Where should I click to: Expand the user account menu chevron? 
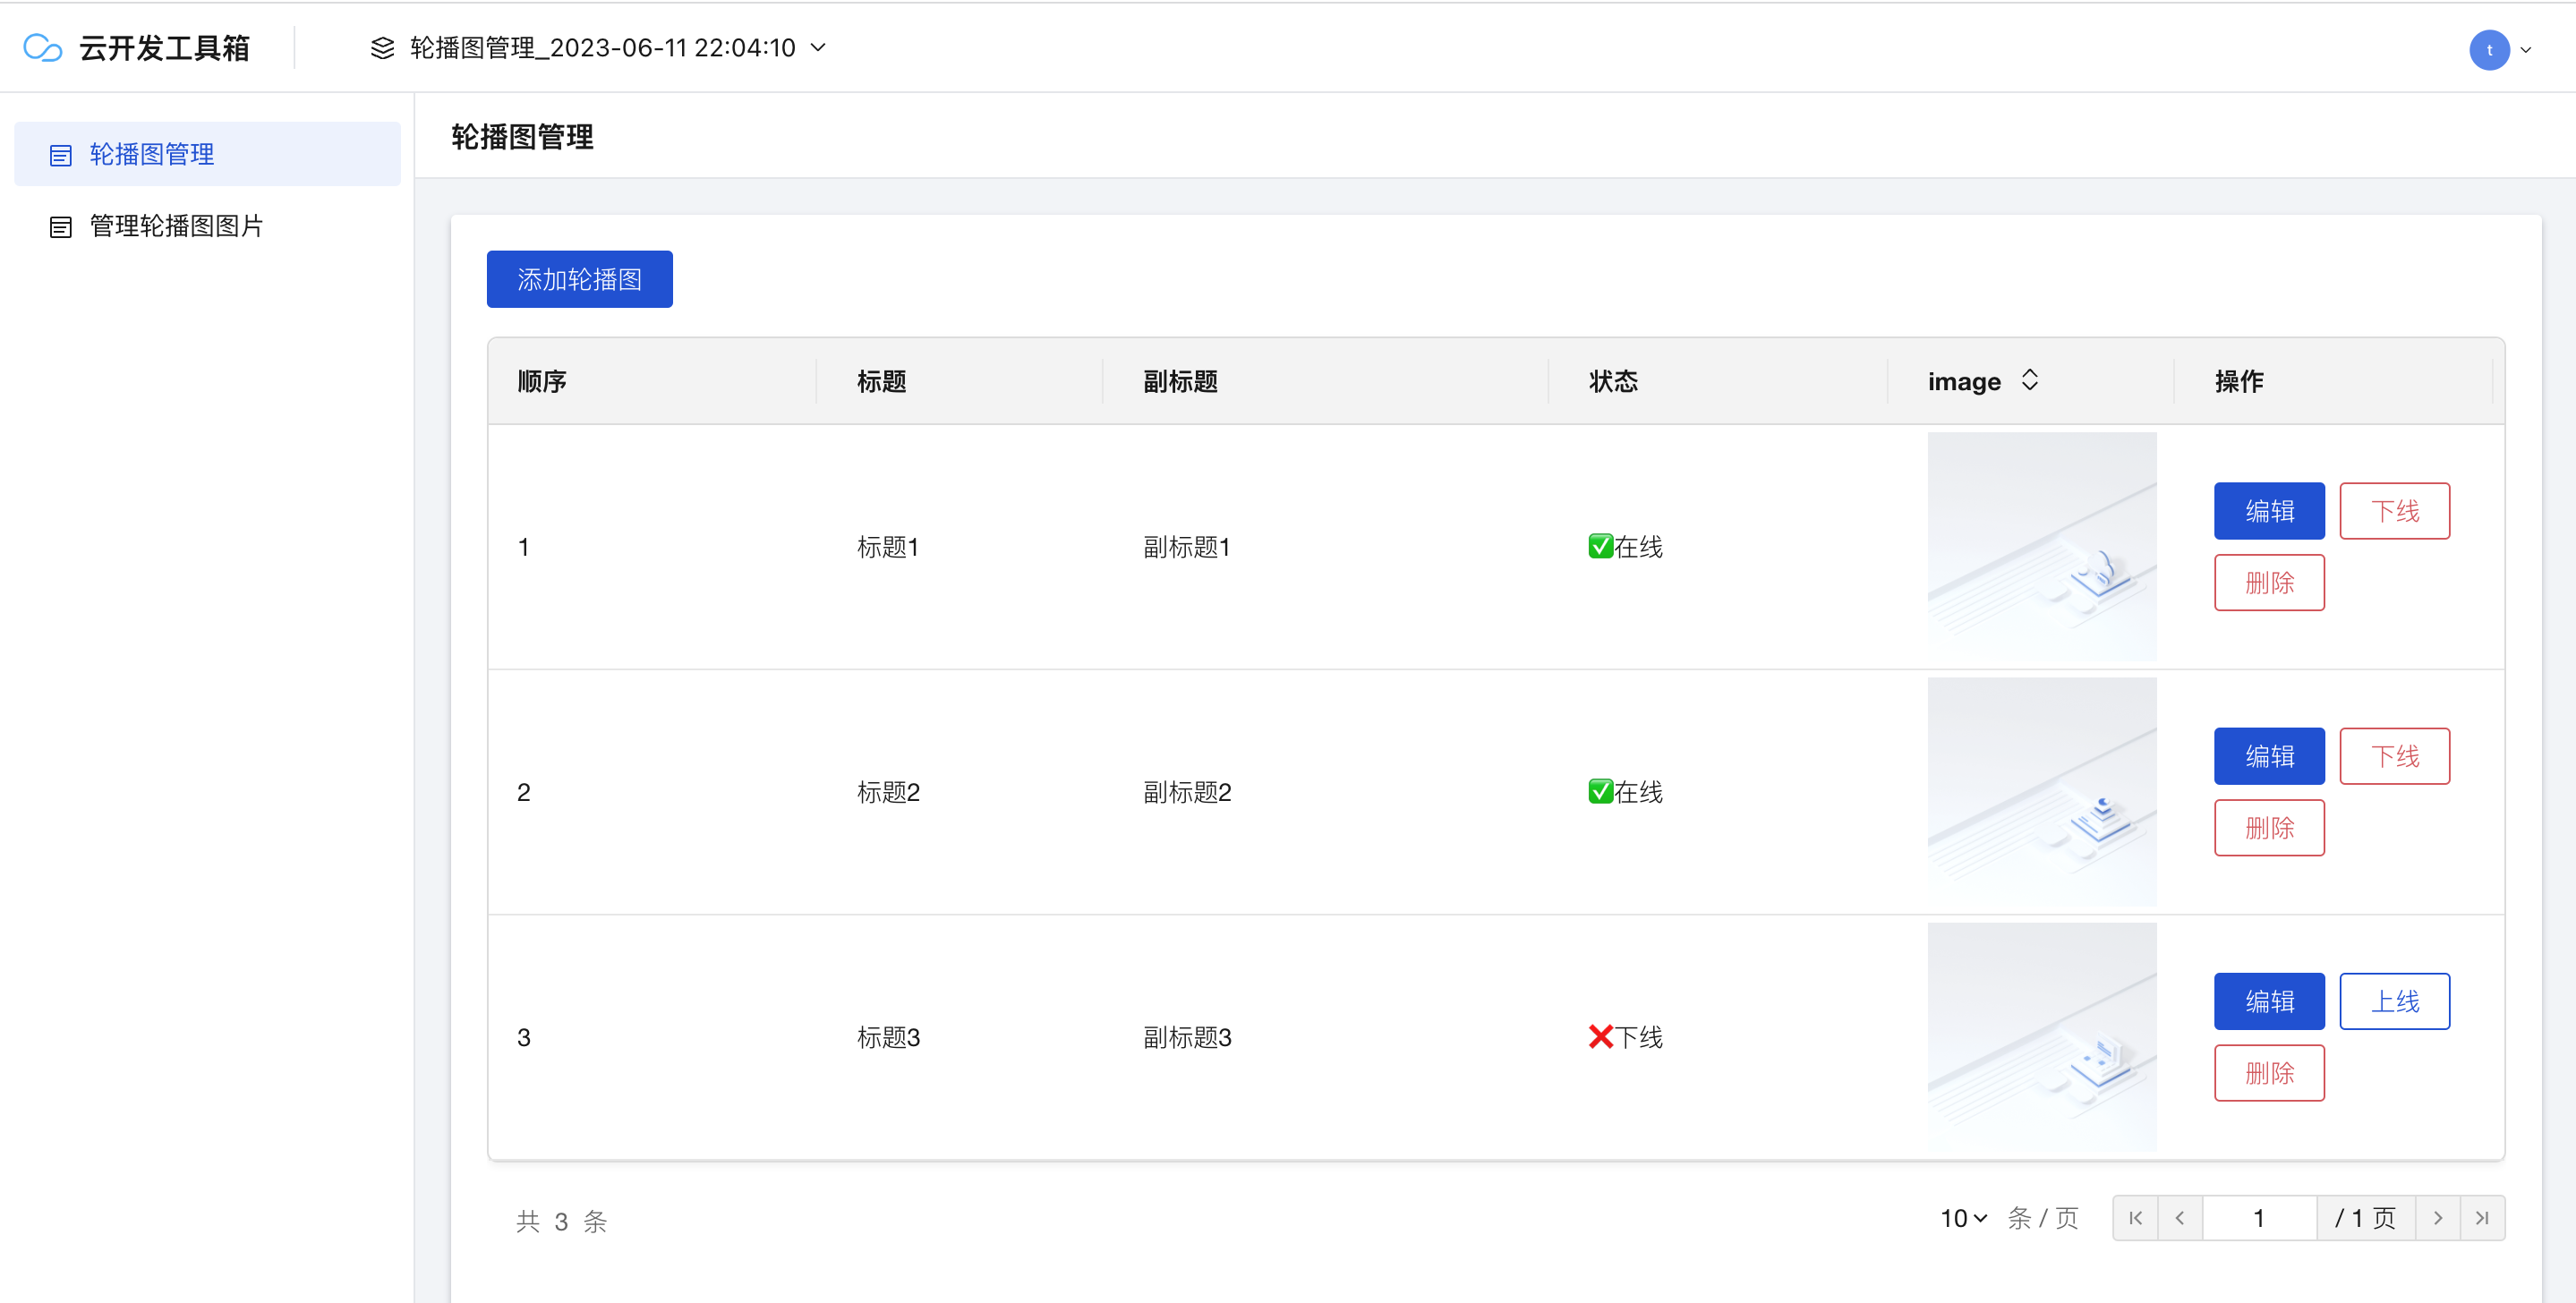pos(2526,50)
